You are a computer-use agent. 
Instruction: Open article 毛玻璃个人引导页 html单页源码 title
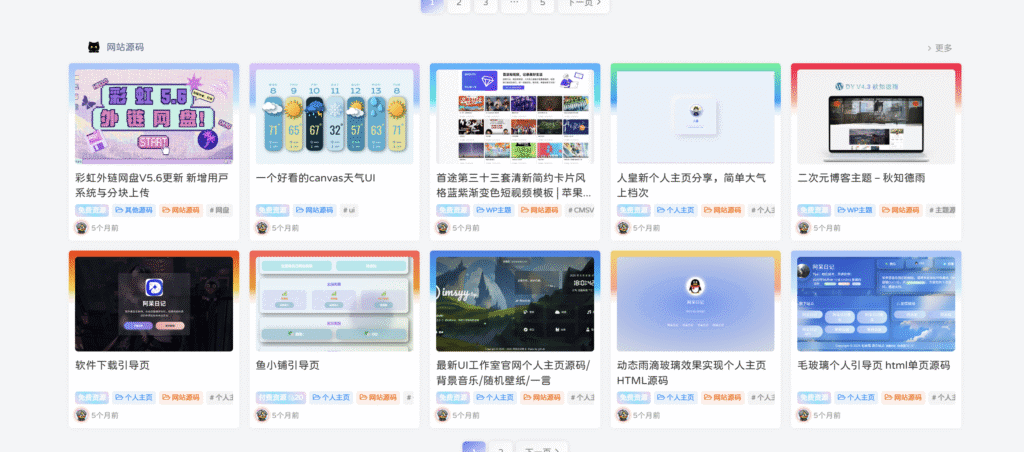[x=874, y=365]
